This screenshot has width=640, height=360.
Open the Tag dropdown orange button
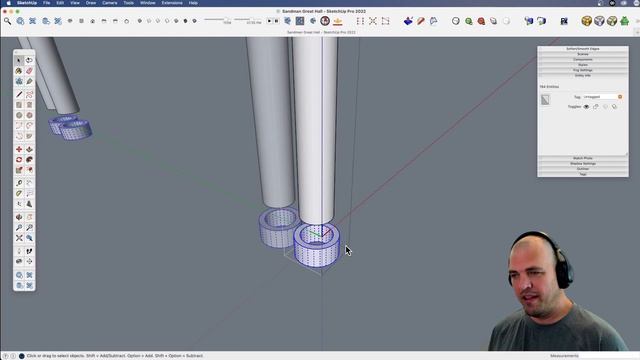(620, 97)
